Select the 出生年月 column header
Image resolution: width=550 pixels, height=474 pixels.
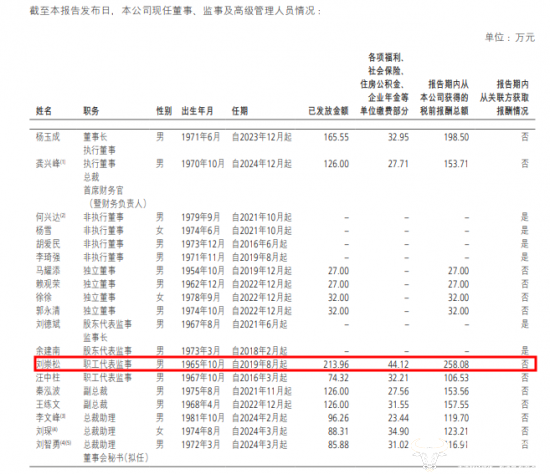click(197, 111)
